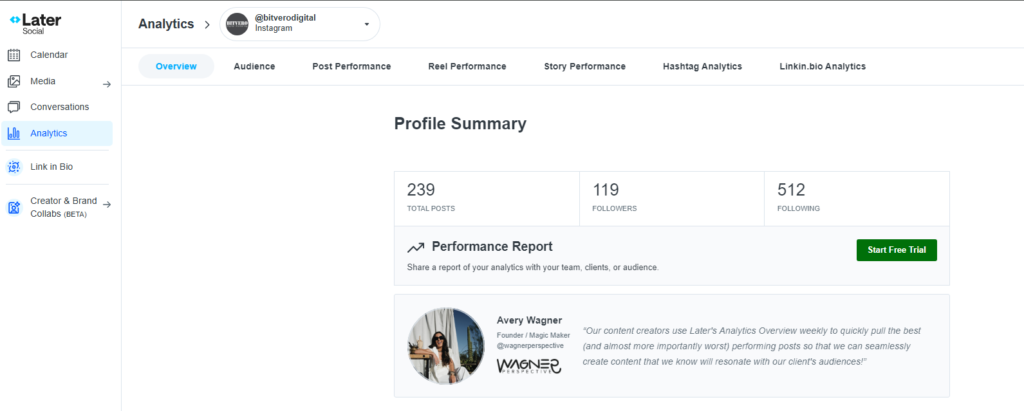Click the Later Social logo
This screenshot has width=1024, height=411.
point(35,24)
